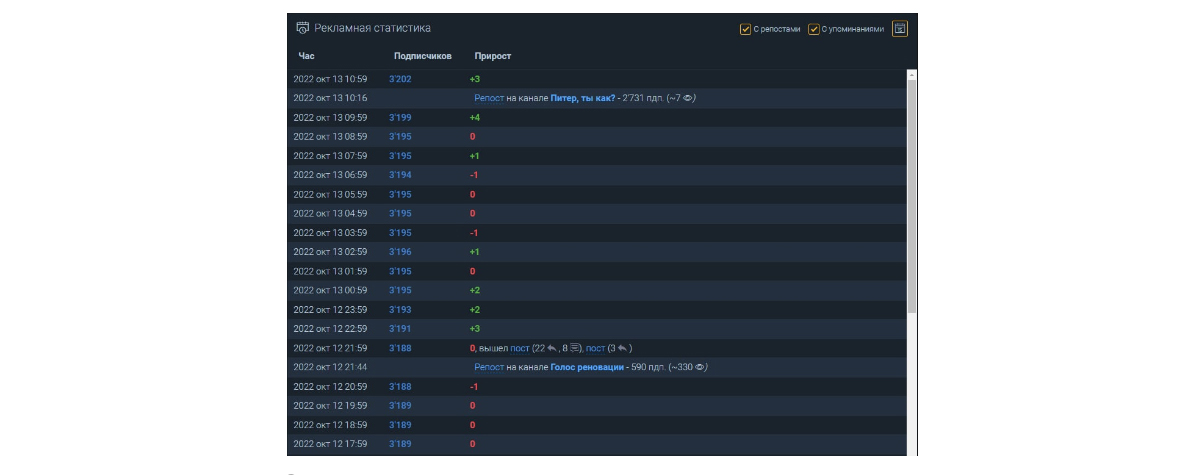
Task: Open the Питер, ты как? channel link
Action: click(x=583, y=98)
